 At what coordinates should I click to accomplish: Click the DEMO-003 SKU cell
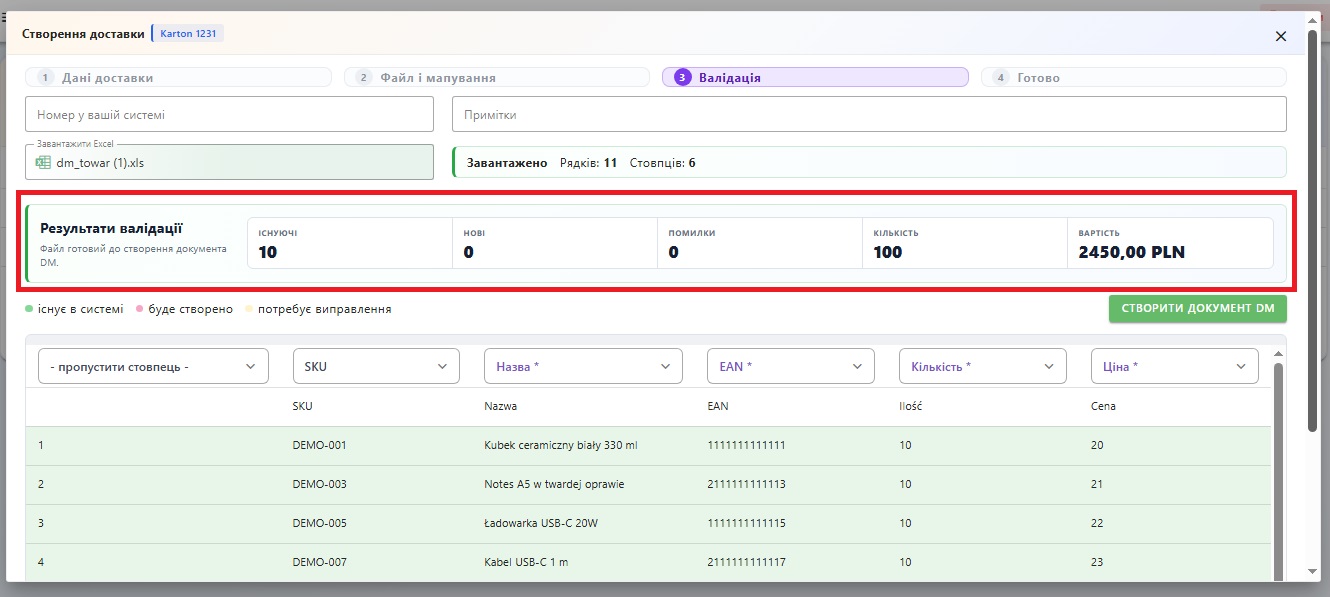pos(319,484)
